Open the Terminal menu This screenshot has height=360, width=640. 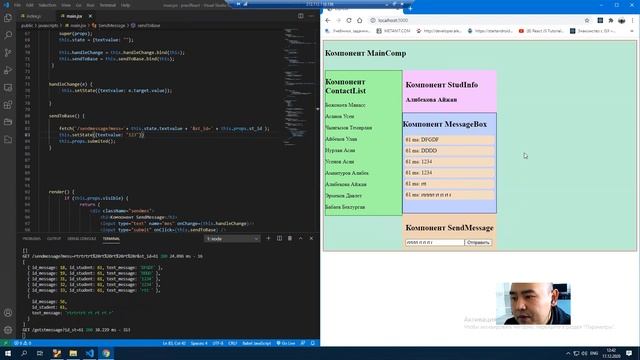107,5
